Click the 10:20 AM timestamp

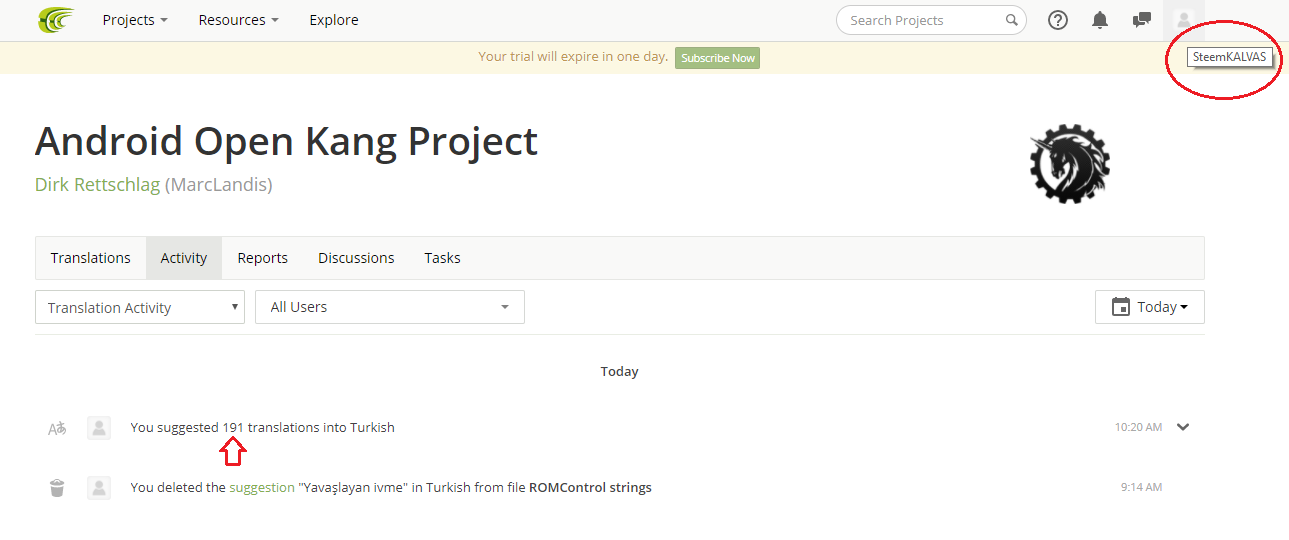point(1138,427)
